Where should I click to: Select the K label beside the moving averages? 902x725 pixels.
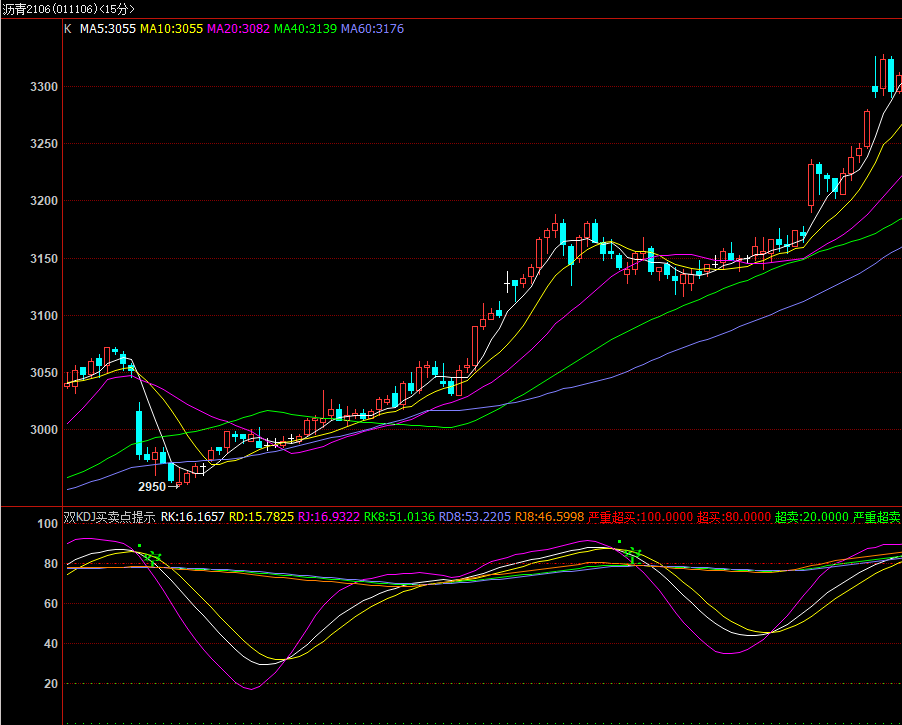point(68,29)
